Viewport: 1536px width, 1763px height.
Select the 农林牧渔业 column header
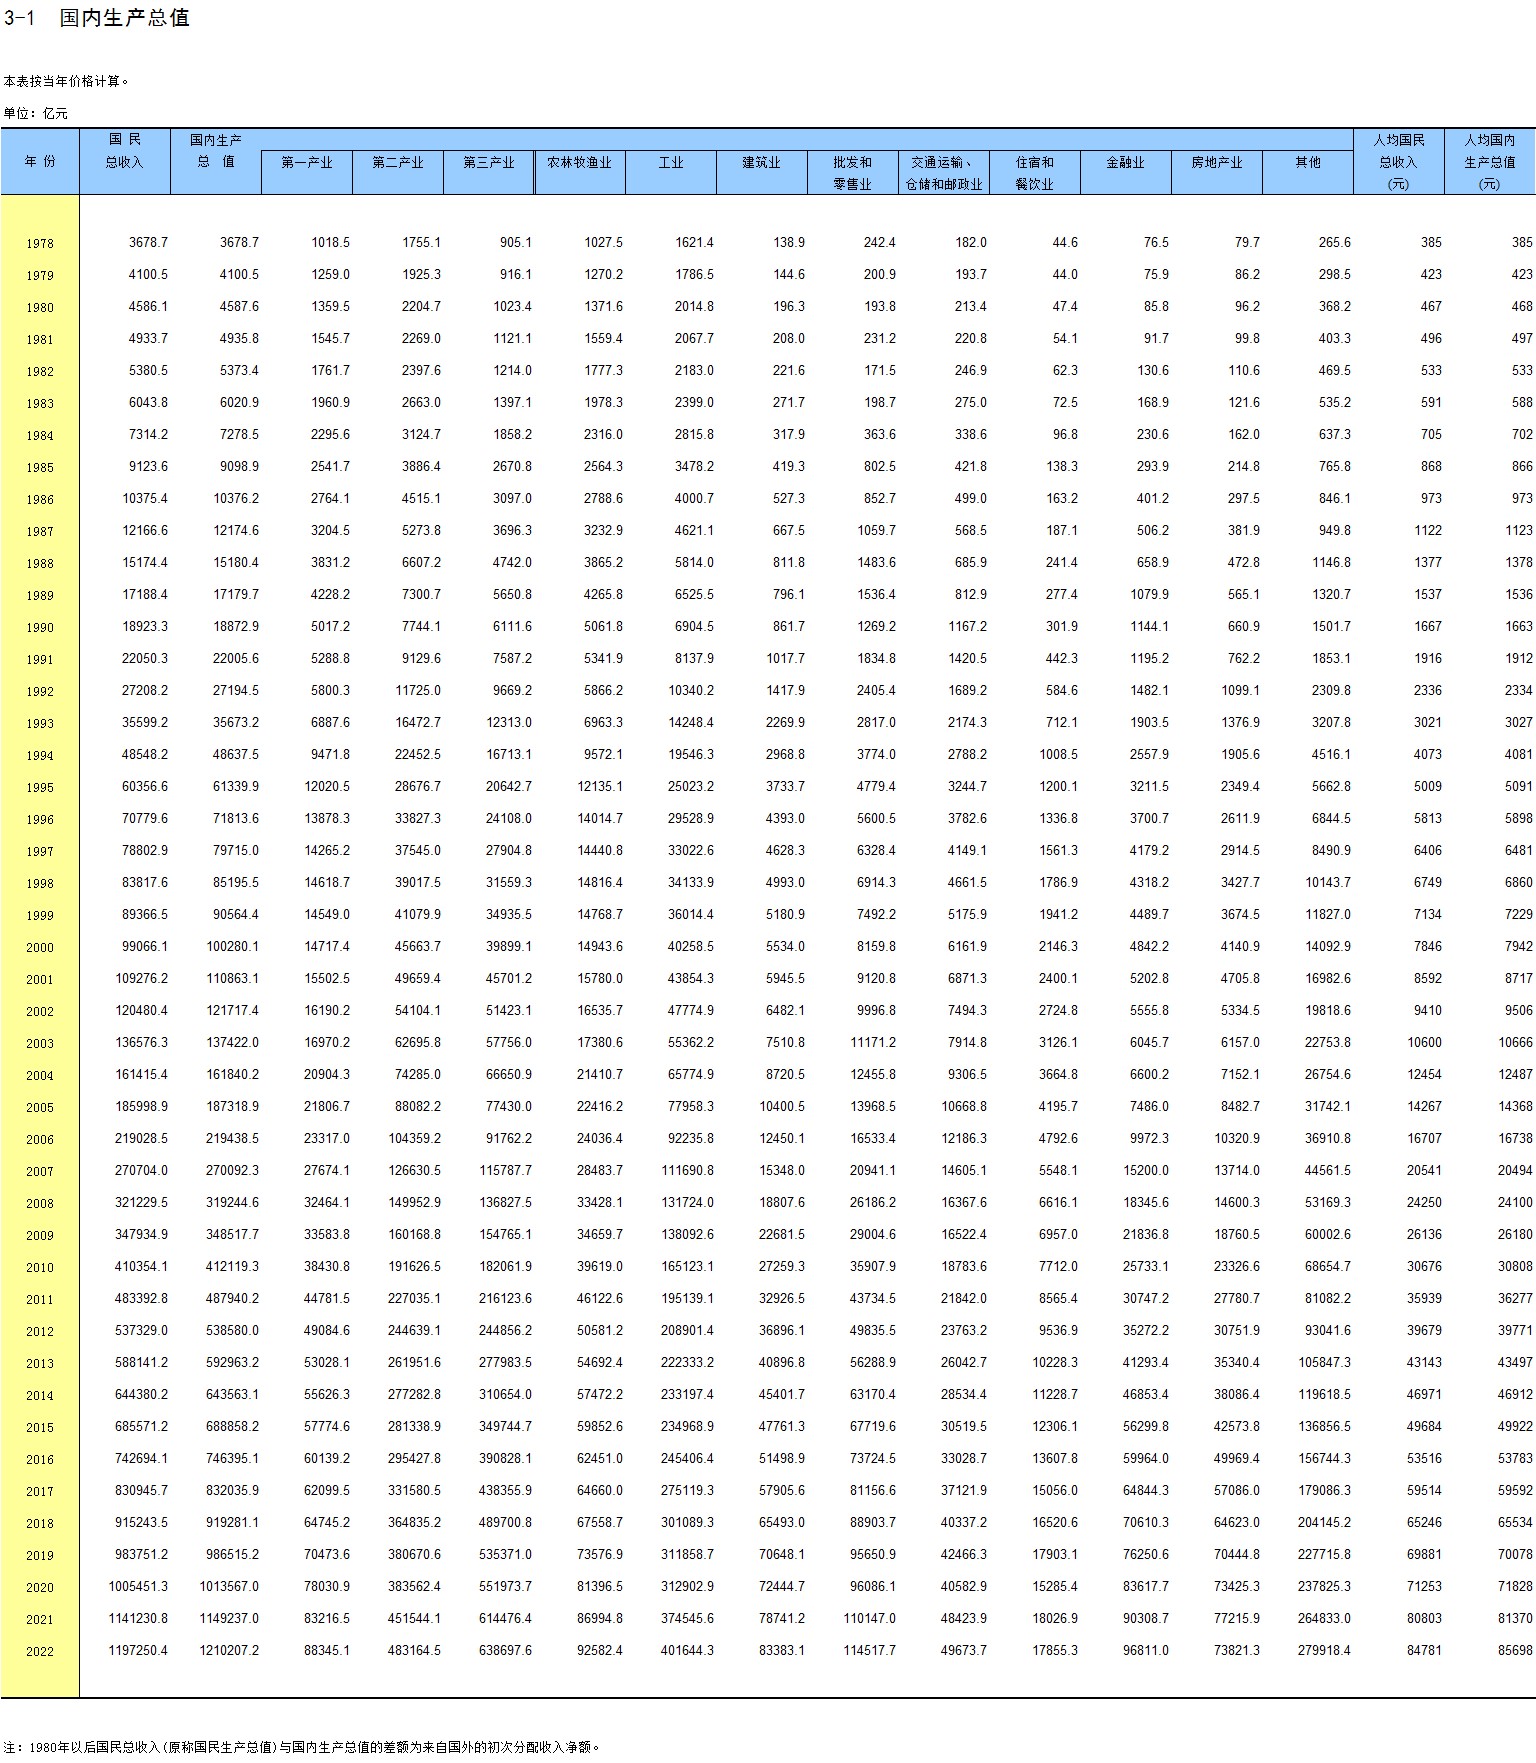[579, 162]
